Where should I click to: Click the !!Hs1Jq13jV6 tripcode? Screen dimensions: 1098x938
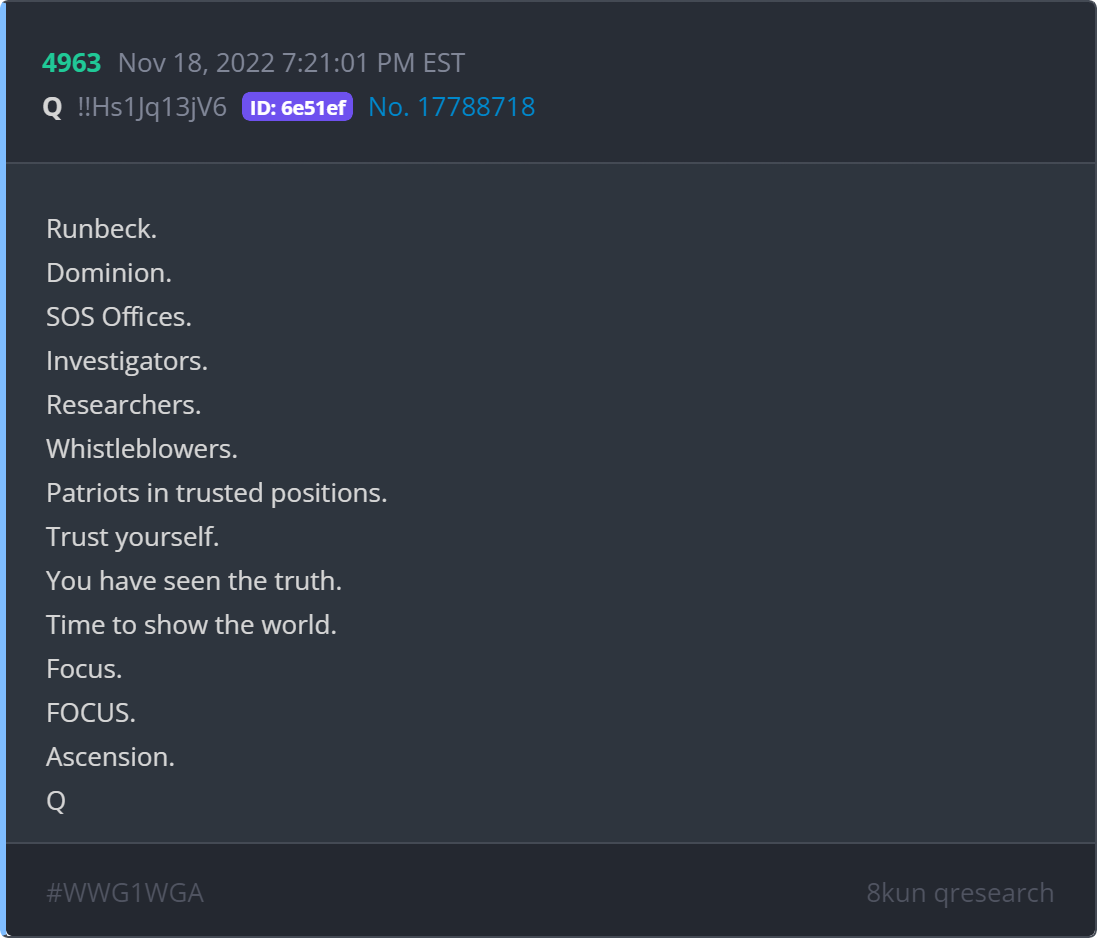click(x=152, y=107)
